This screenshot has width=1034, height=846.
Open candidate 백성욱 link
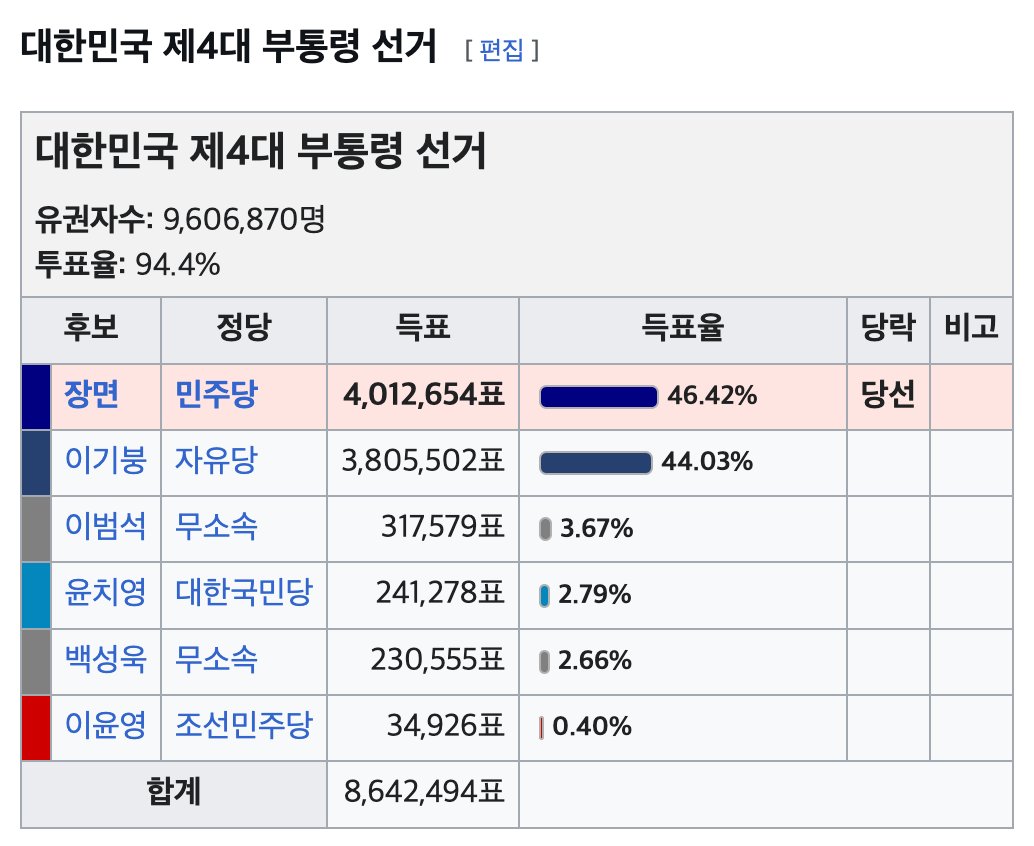pos(105,660)
